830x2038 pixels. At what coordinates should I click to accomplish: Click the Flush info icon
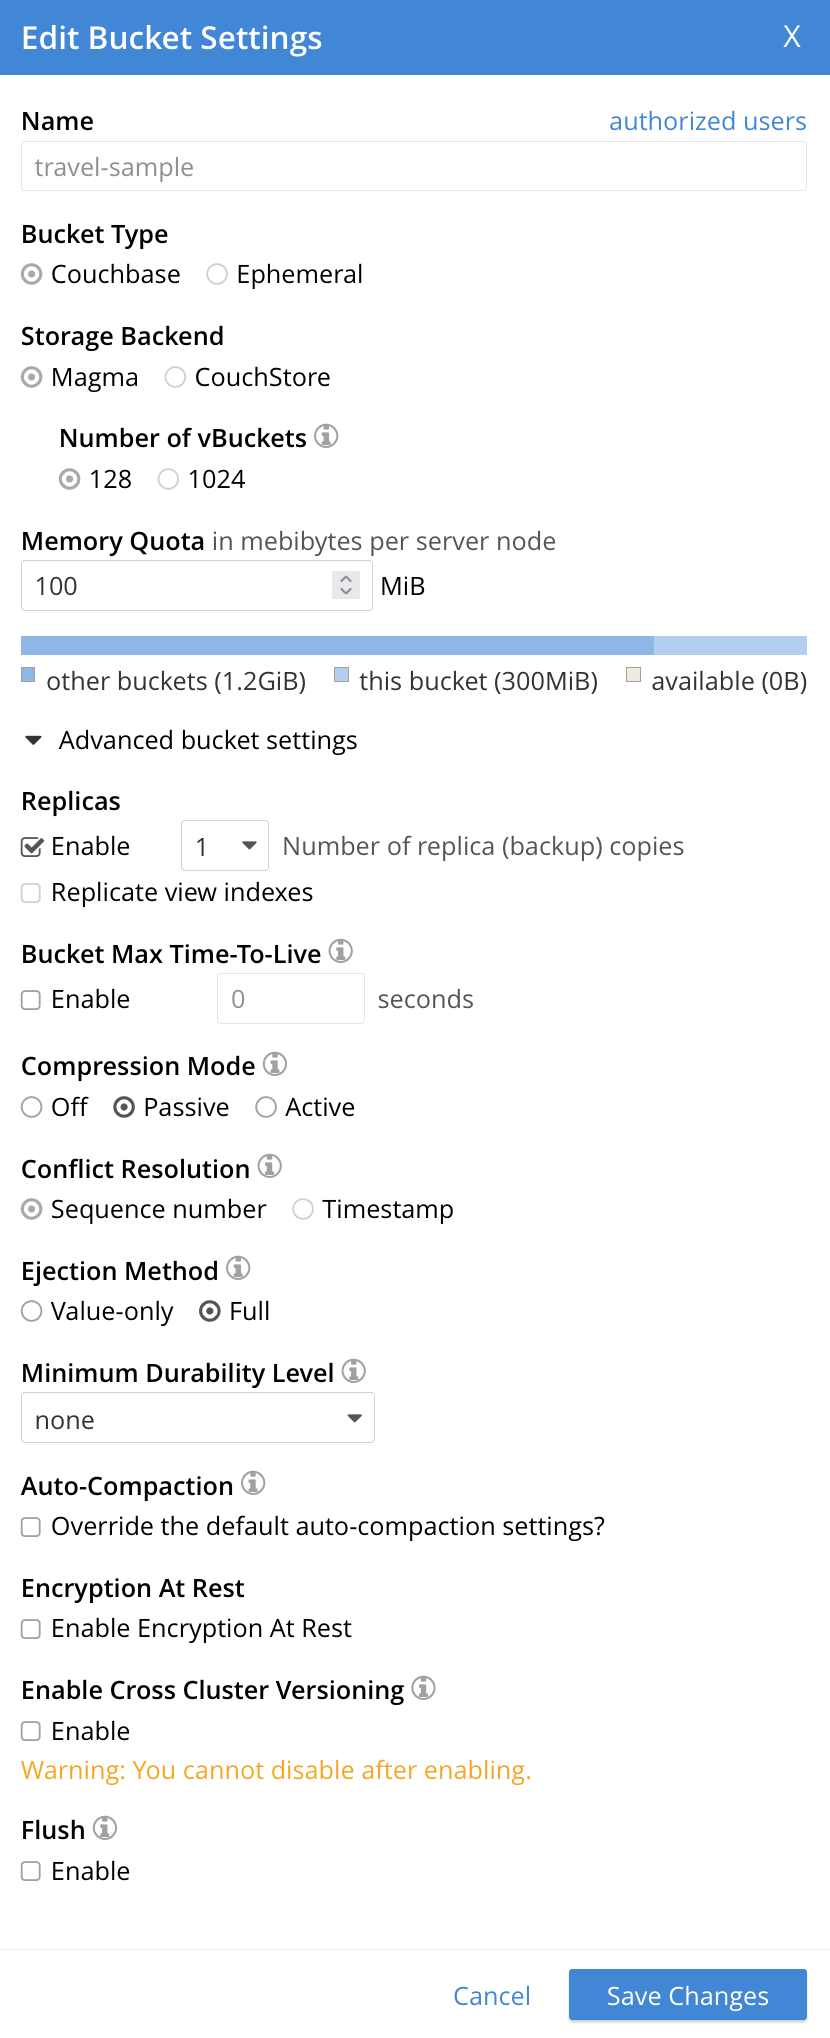(105, 1828)
